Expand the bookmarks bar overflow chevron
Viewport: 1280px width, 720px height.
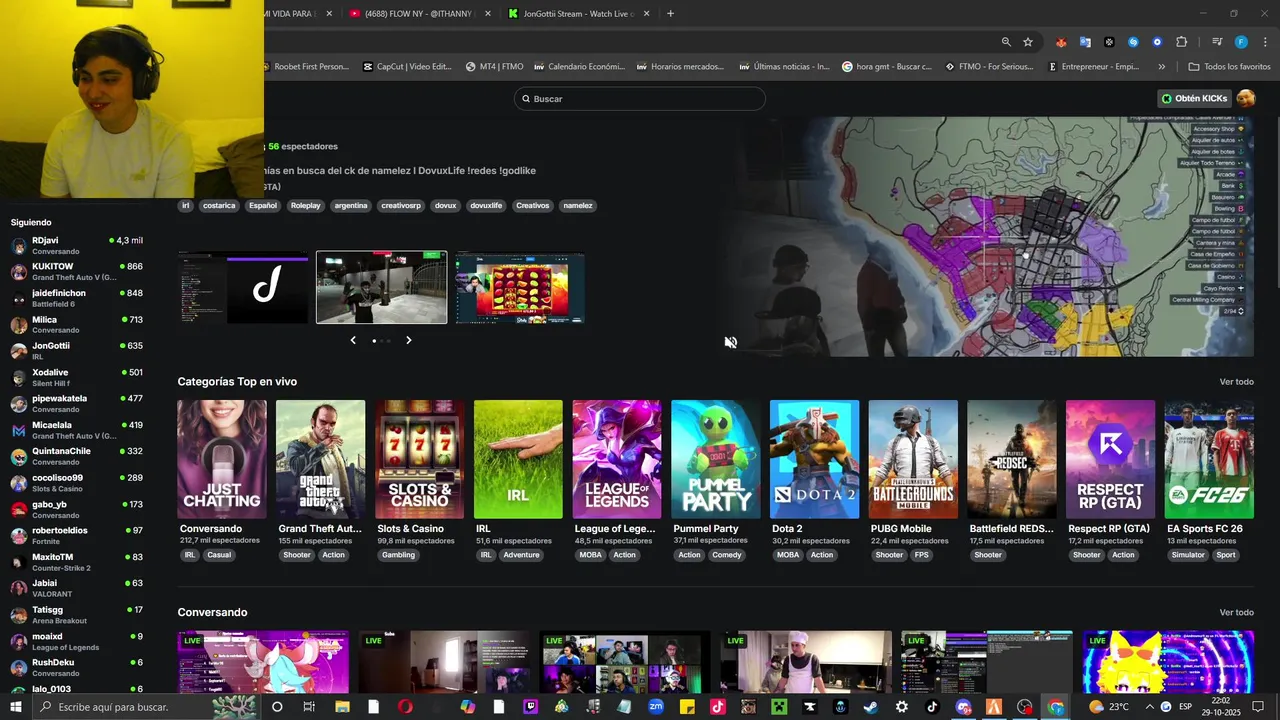1161,67
